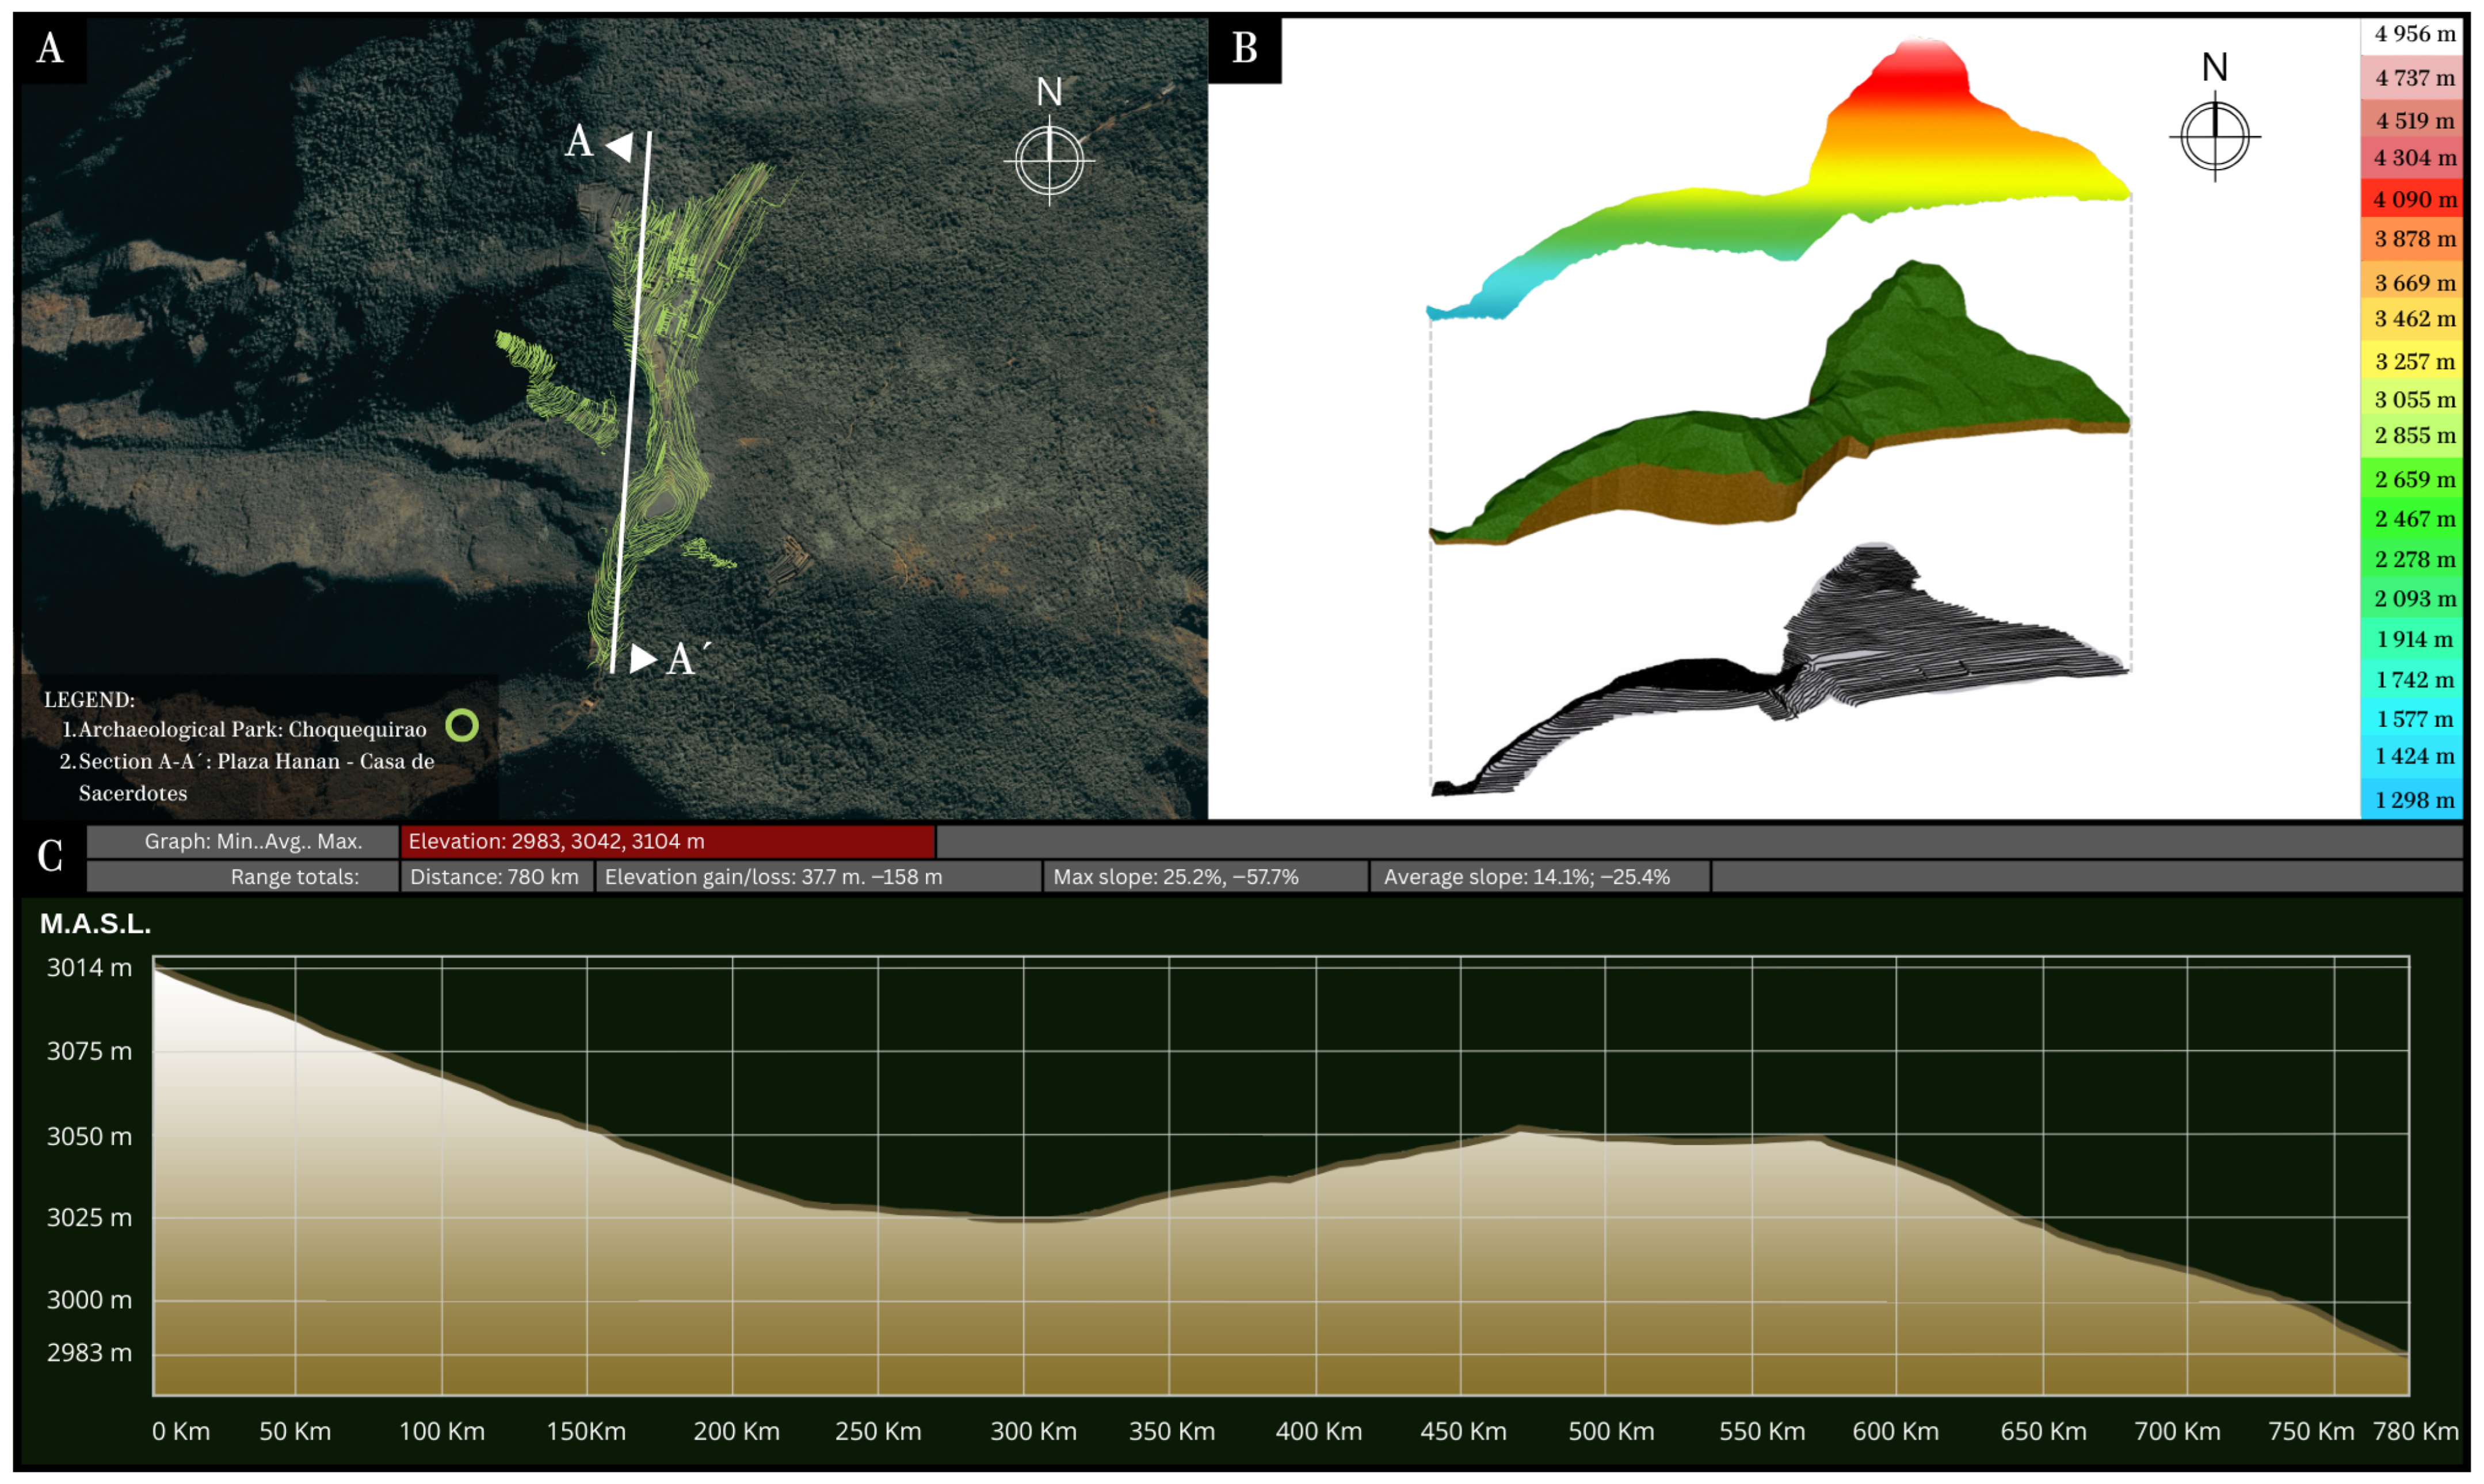2484x1484 pixels.
Task: Click the 300 Km axis label
Action: coord(1033,1431)
